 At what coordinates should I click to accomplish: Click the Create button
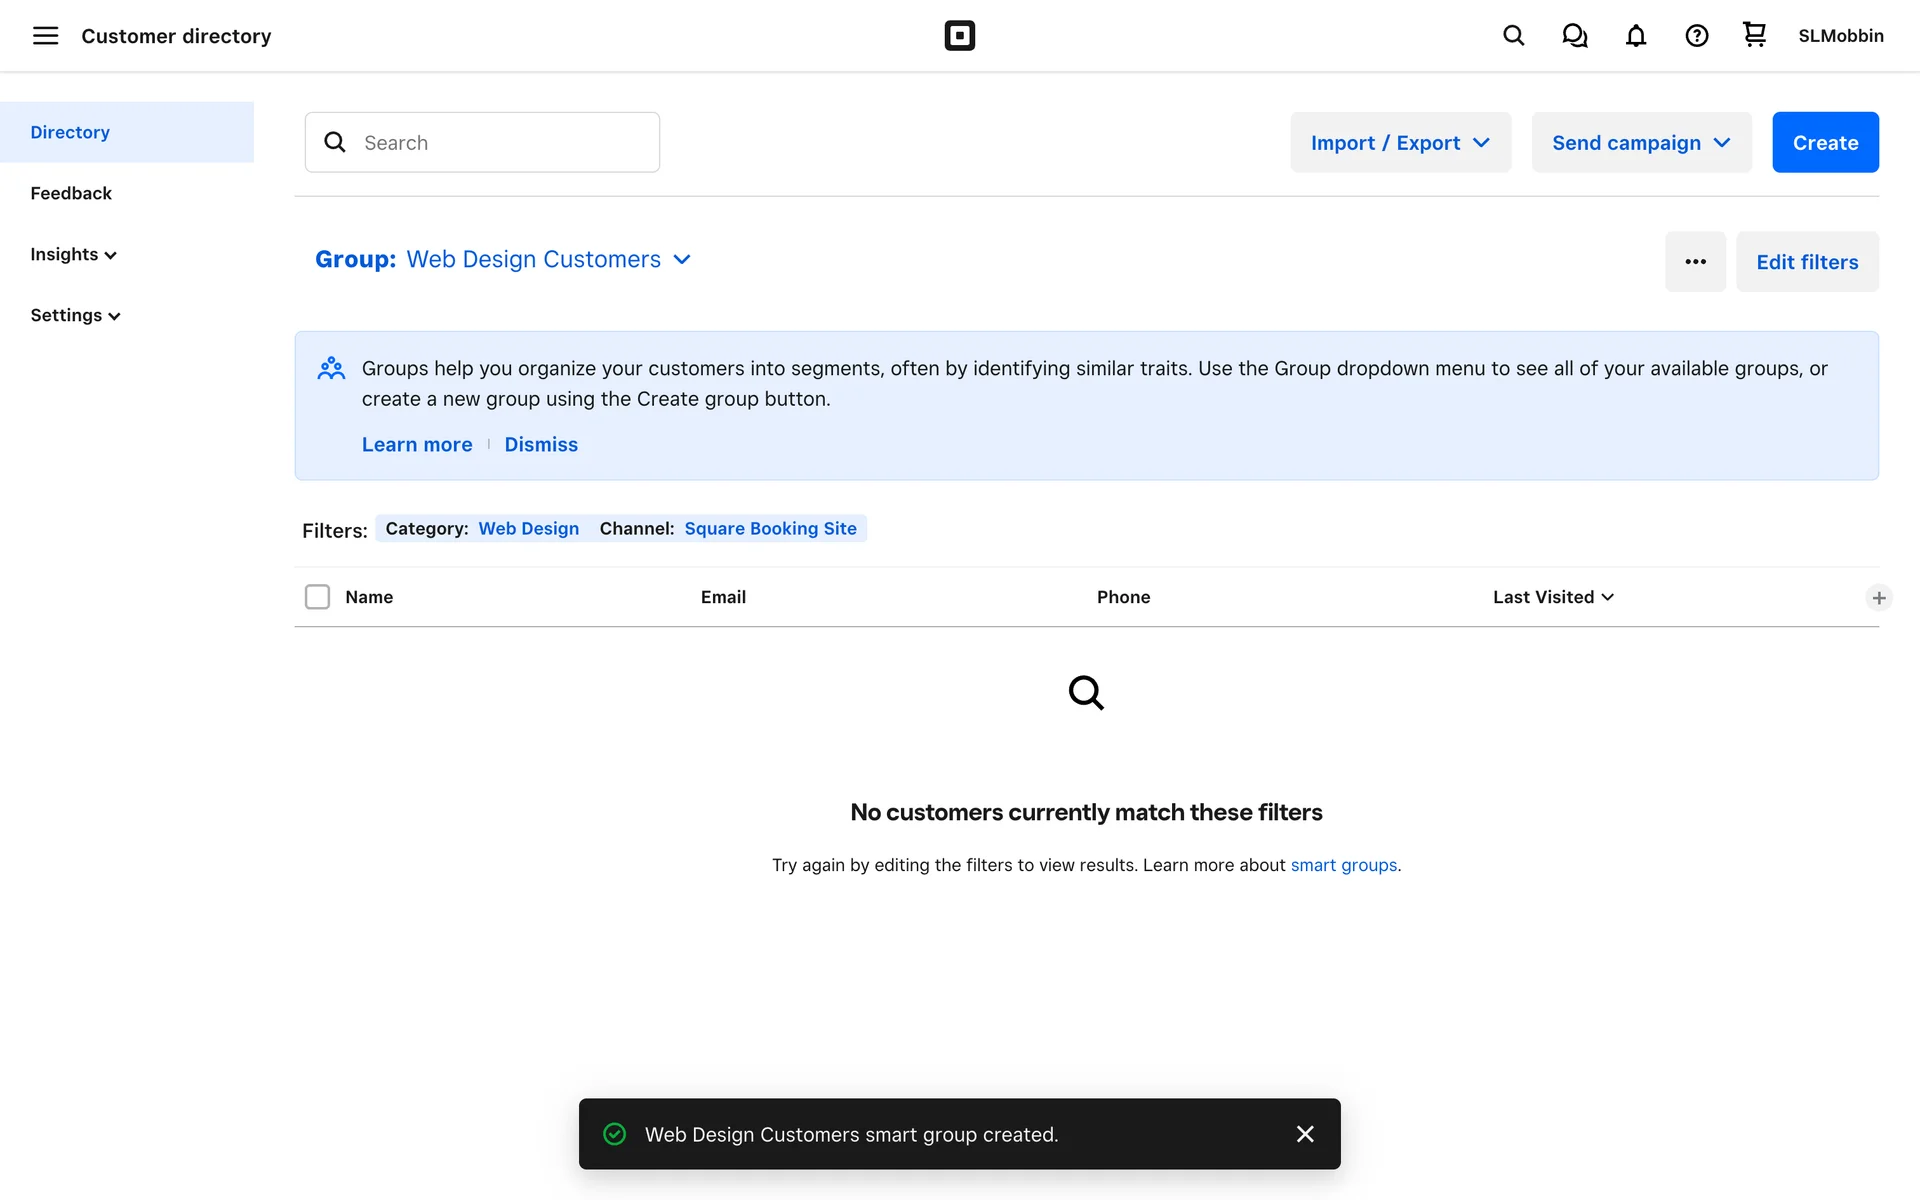(1824, 143)
